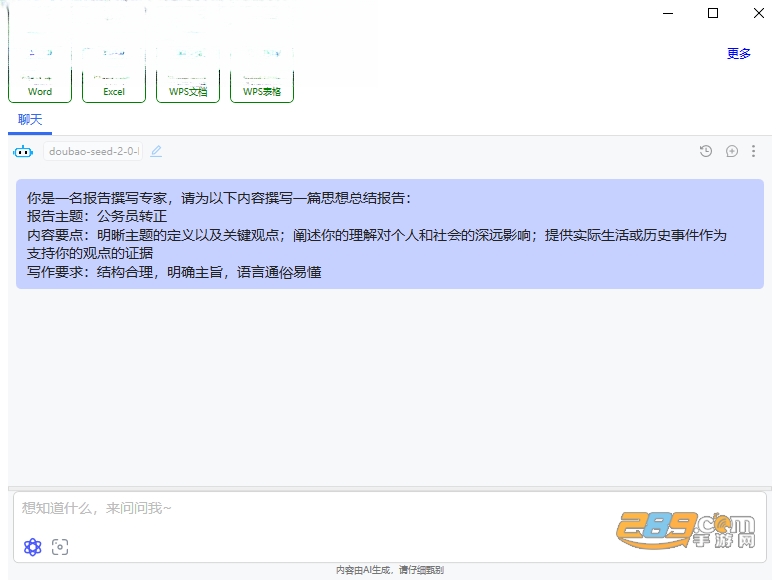Image resolution: width=780 pixels, height=588 pixels.
Task: Click the pencil edit icon
Action: pos(156,151)
